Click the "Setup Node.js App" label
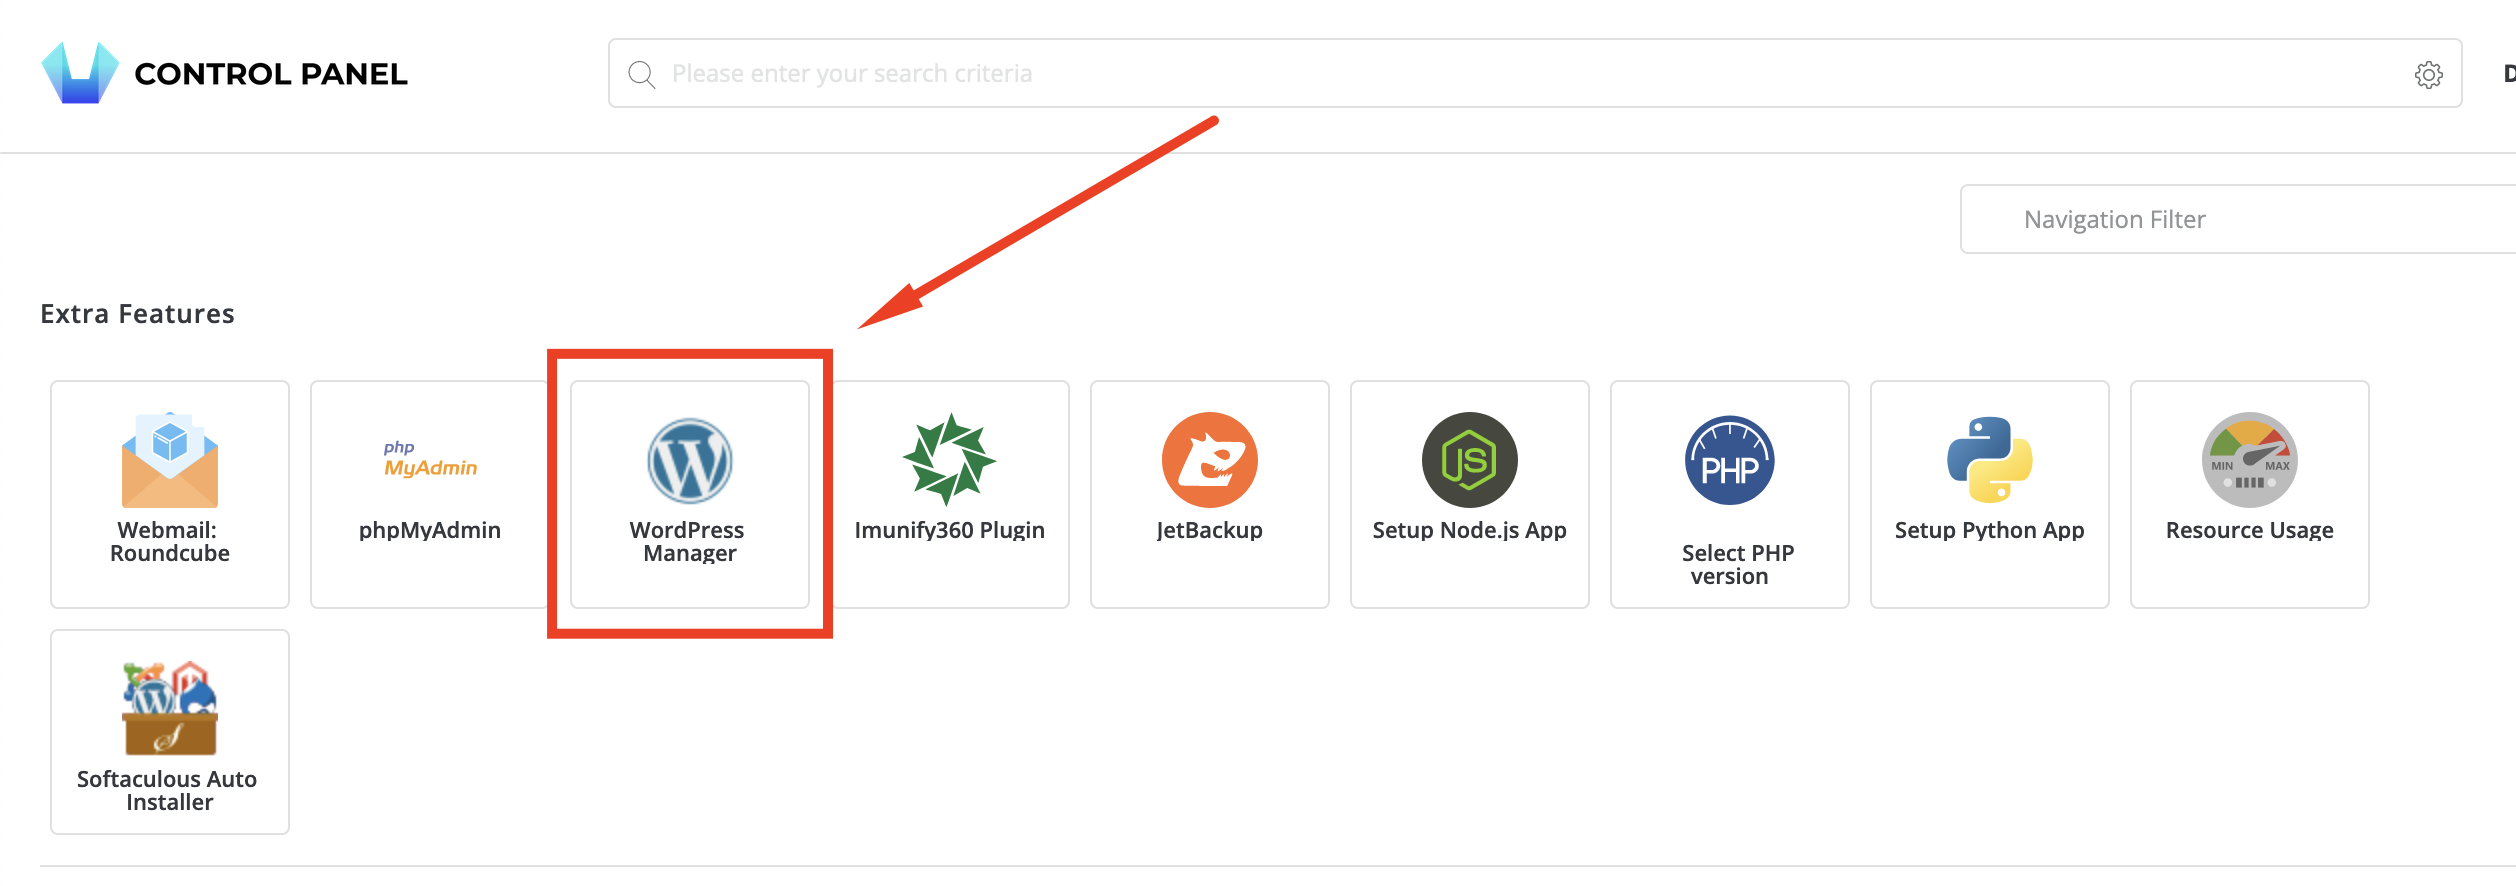The image size is (2516, 886). click(x=1469, y=530)
